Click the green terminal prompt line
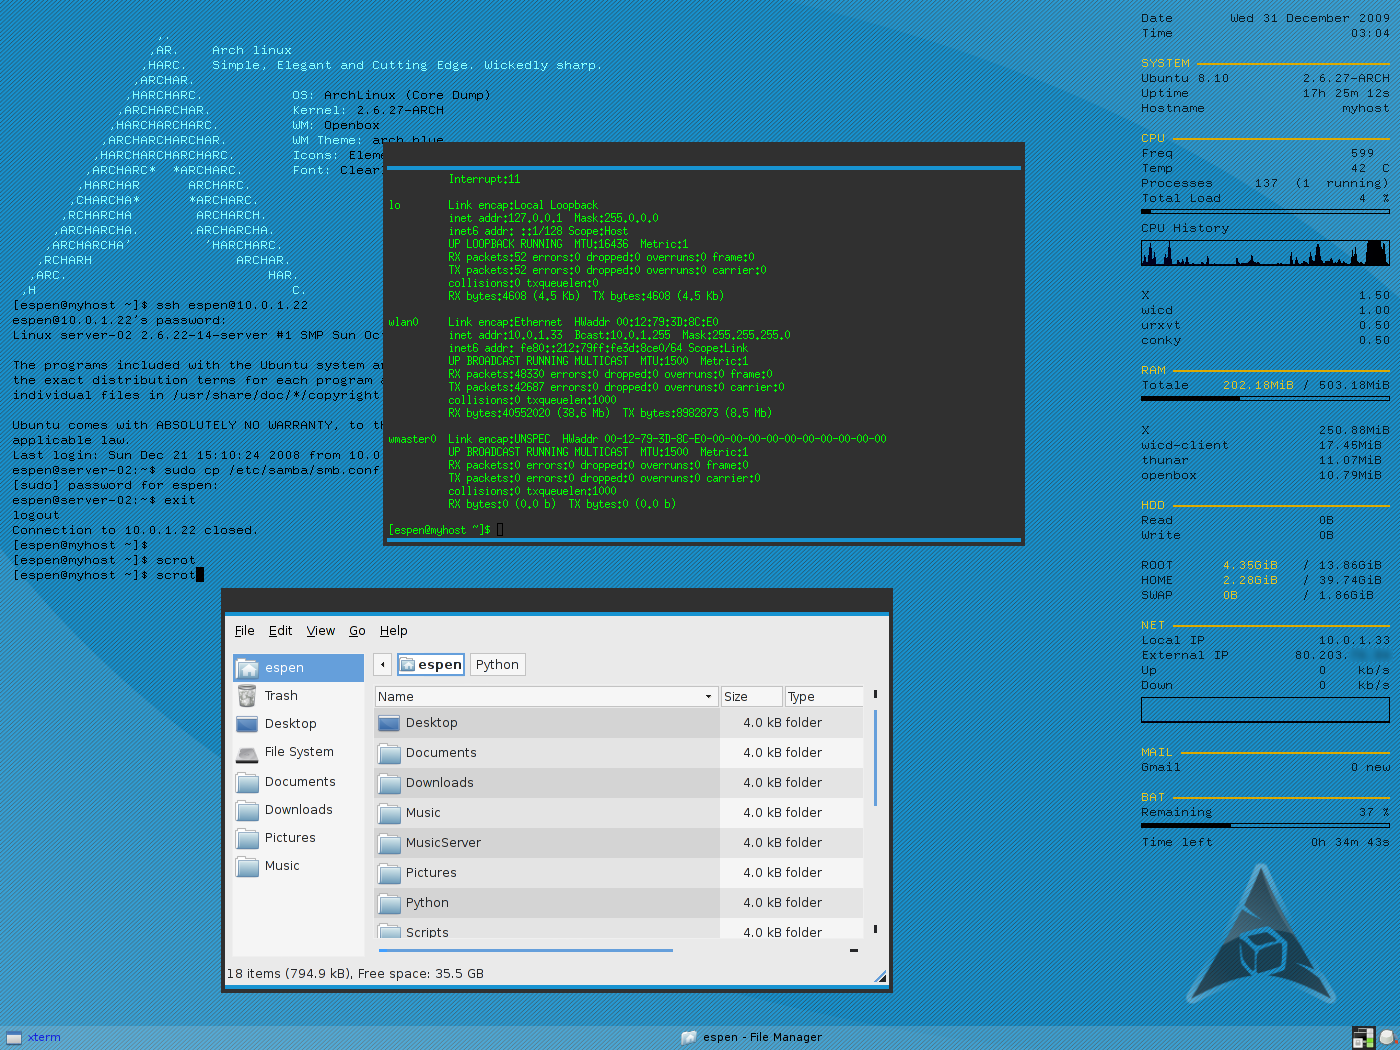Viewport: 1400px width, 1050px height. click(446, 530)
